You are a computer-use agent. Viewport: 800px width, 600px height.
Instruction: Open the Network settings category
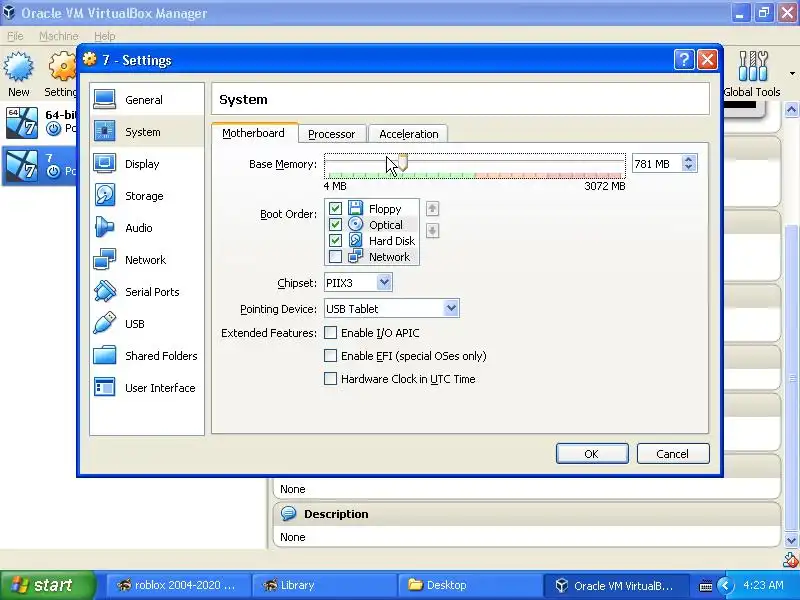pyautogui.click(x=147, y=260)
